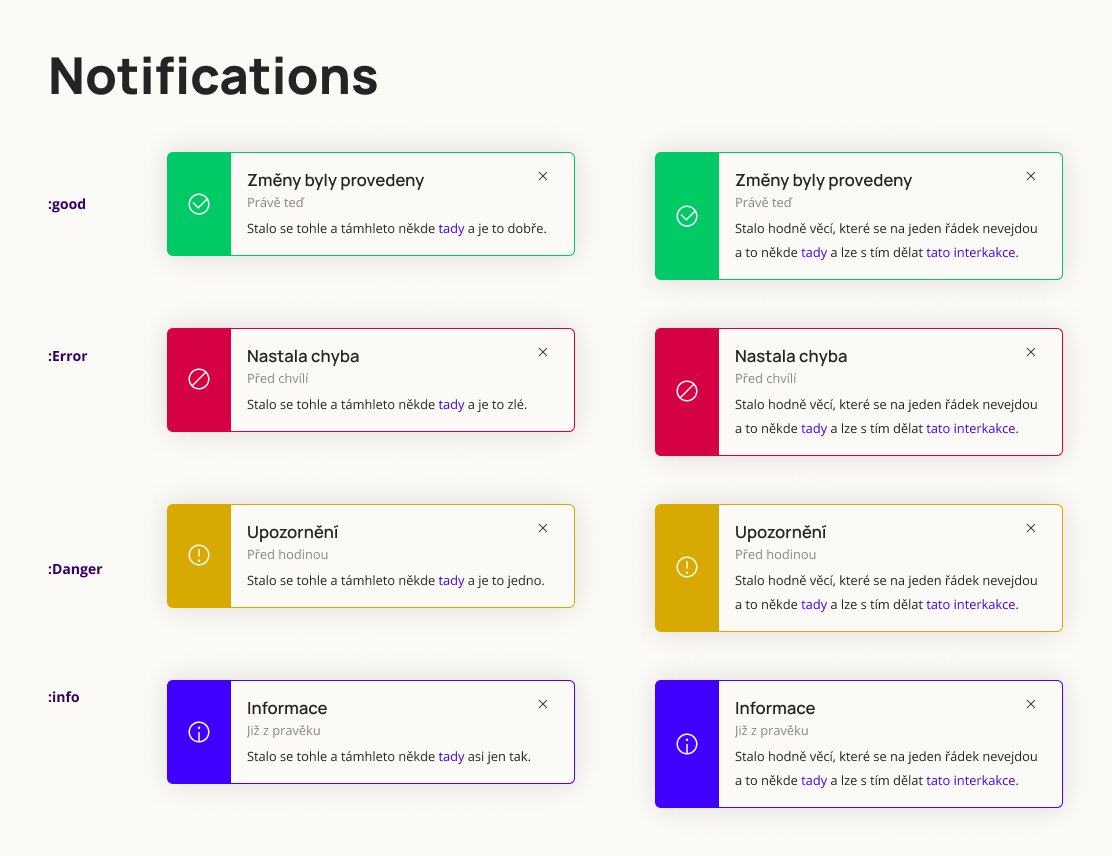Screen dimensions: 1112x856
Task: Close the two-line 'Upozornění' notification
Action: [1031, 528]
